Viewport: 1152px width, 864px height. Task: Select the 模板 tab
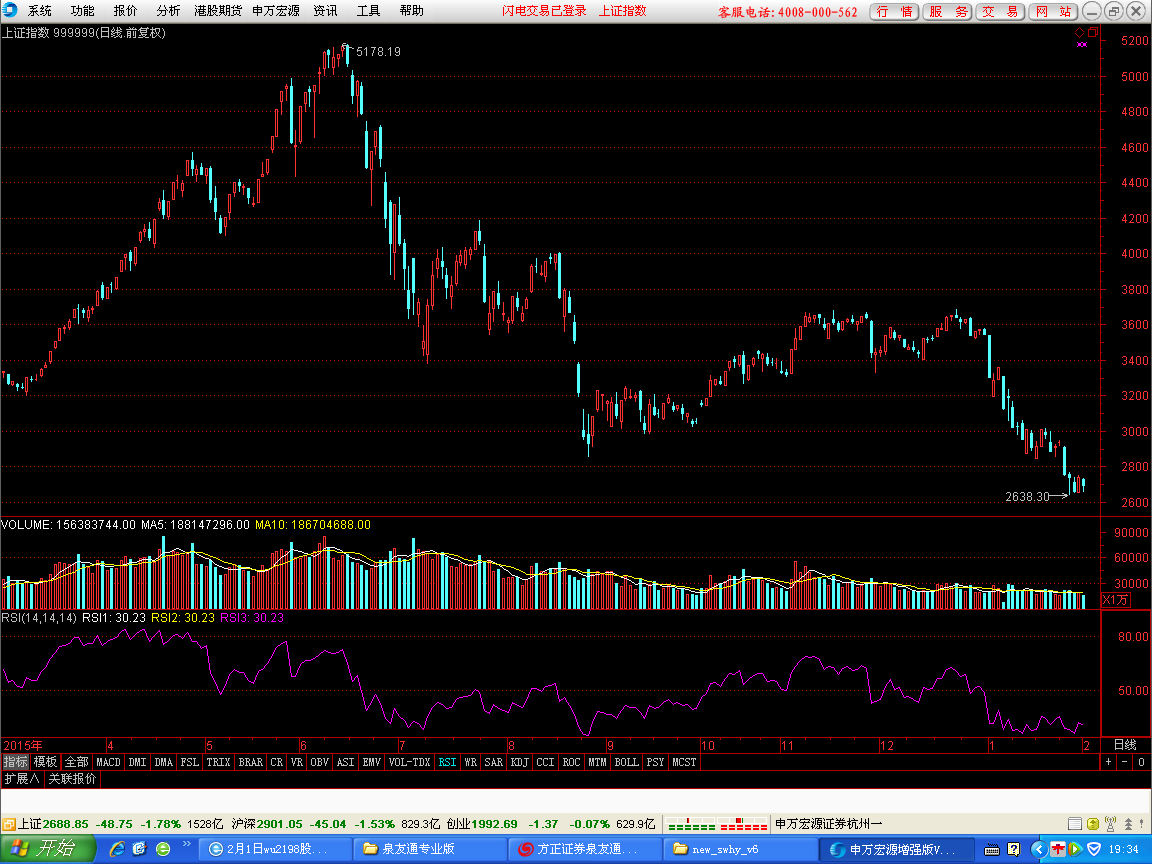(x=45, y=762)
